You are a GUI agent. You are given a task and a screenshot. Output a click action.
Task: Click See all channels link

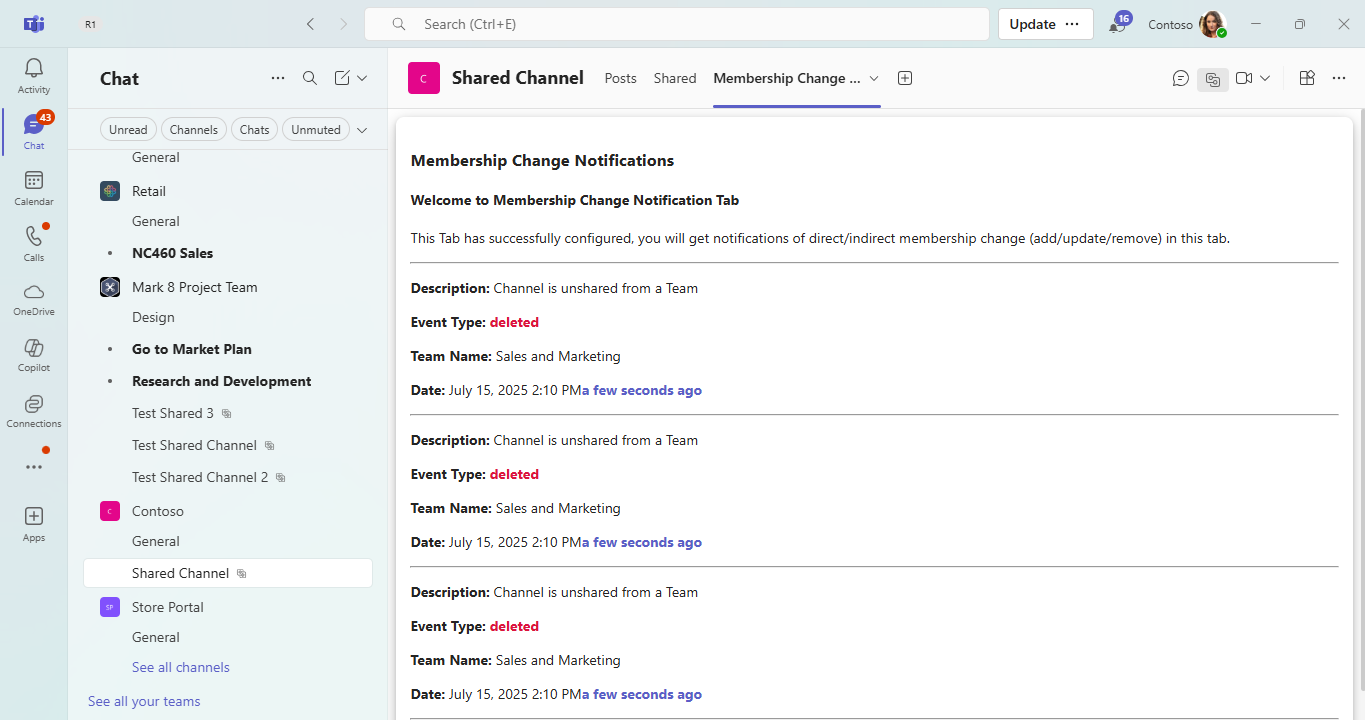pos(181,667)
